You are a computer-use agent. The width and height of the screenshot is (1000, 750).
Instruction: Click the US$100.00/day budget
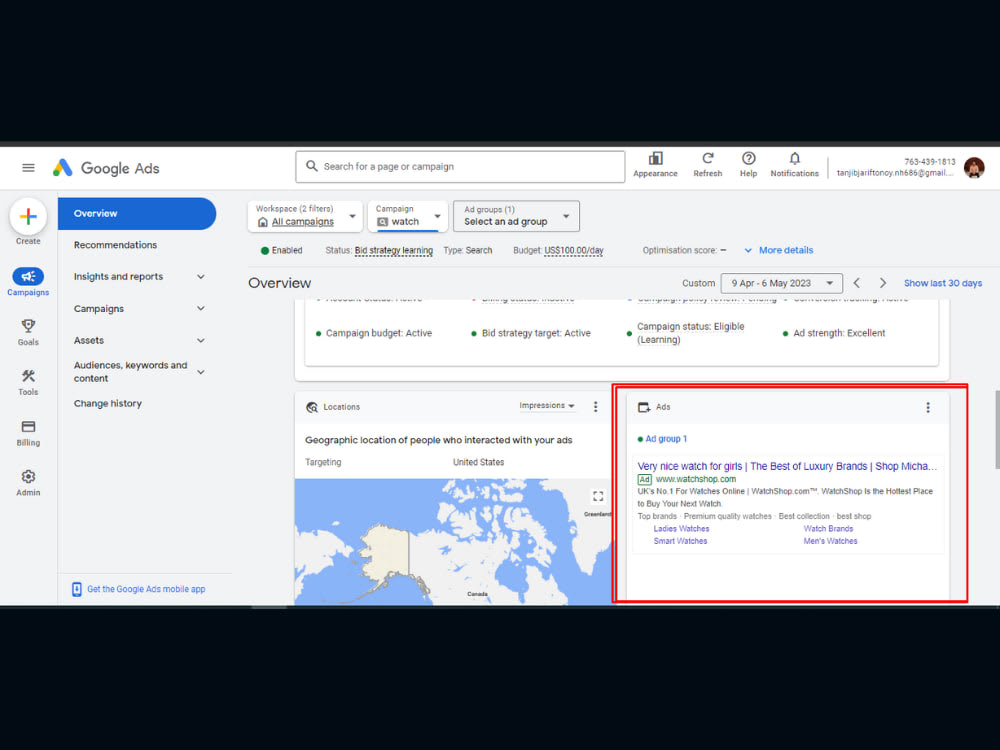point(573,250)
